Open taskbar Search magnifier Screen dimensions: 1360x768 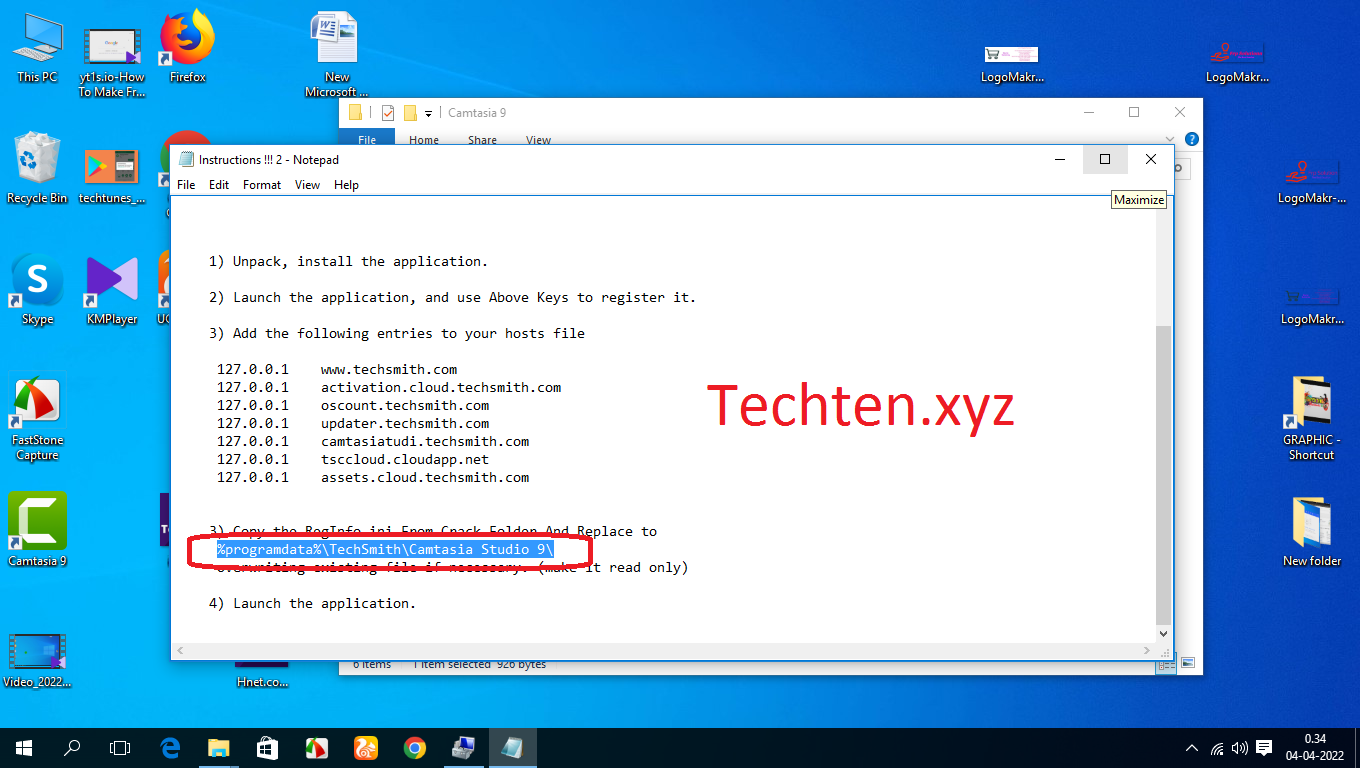pyautogui.click(x=72, y=748)
